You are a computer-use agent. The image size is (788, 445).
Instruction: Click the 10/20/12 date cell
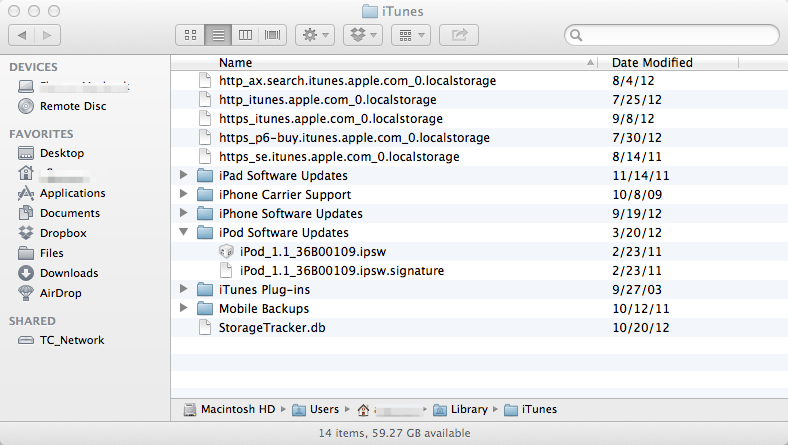[641, 328]
